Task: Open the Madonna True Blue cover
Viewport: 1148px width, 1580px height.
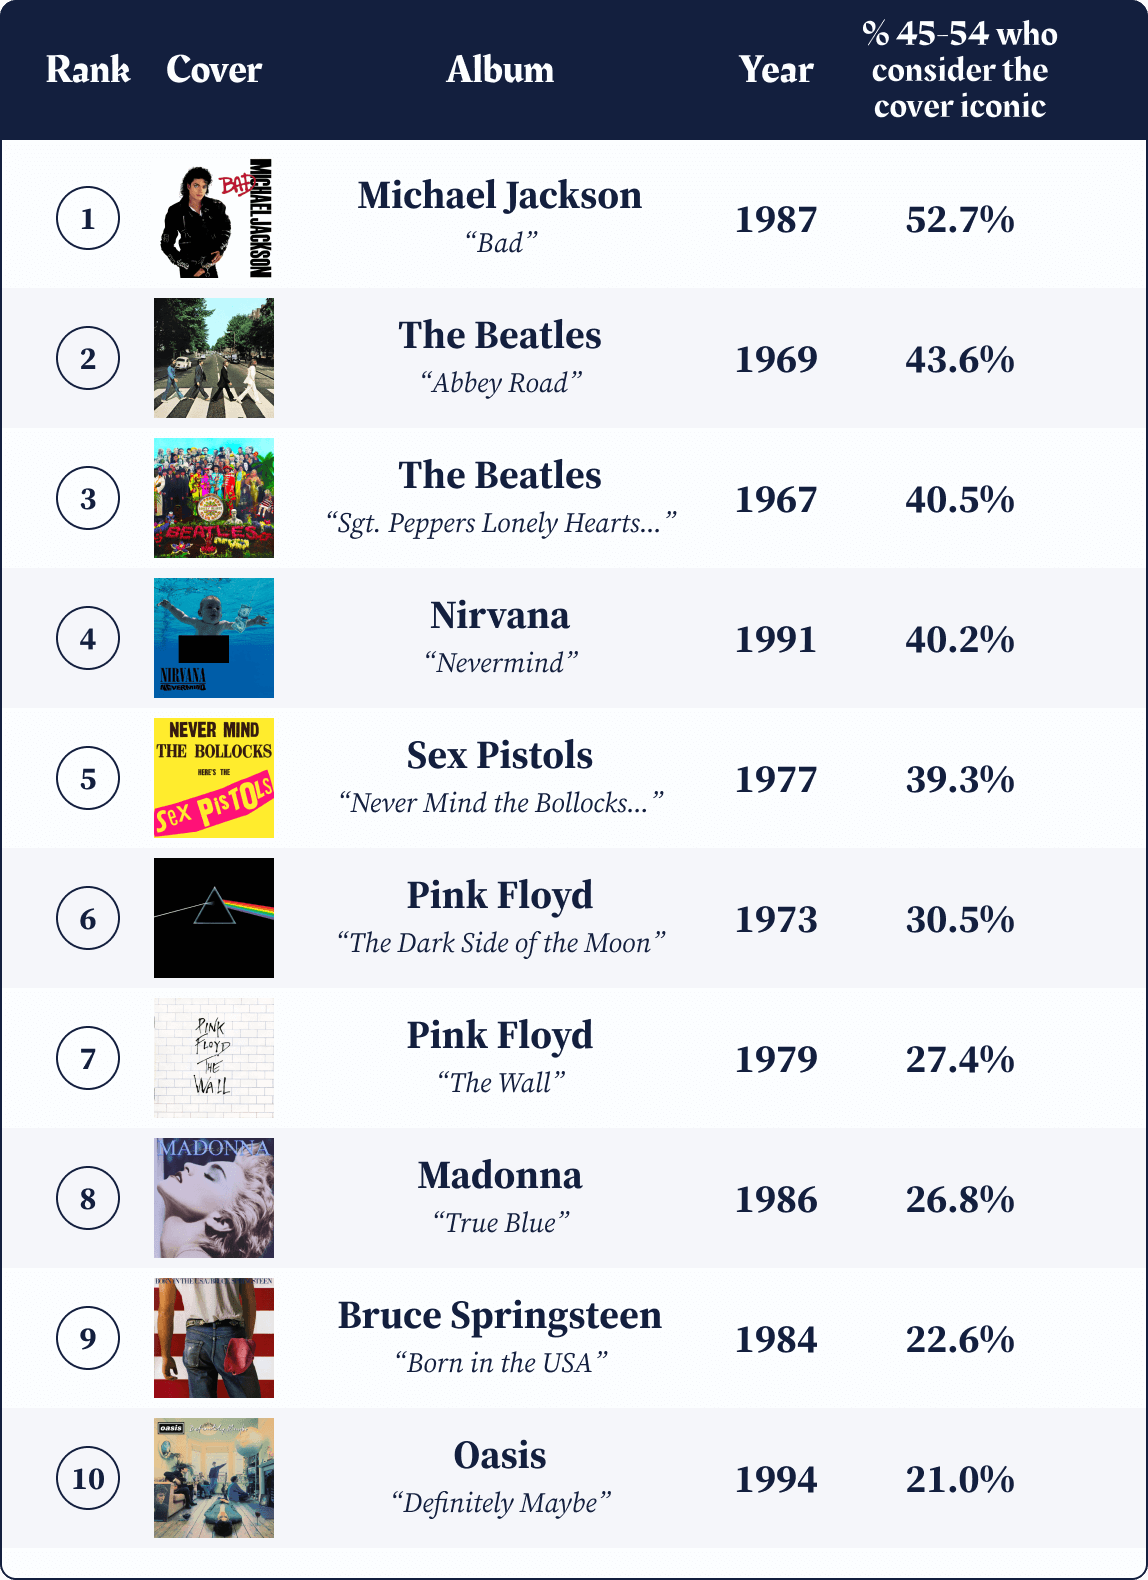Action: 214,1198
